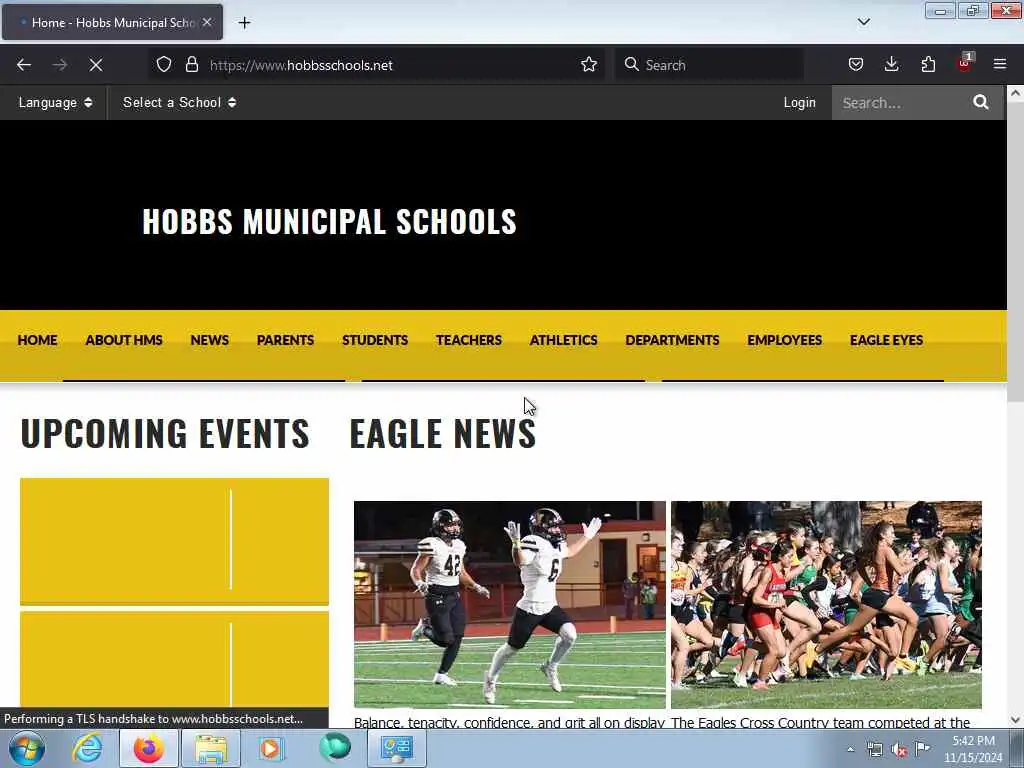
Task: Click the network tray icon
Action: click(874, 750)
